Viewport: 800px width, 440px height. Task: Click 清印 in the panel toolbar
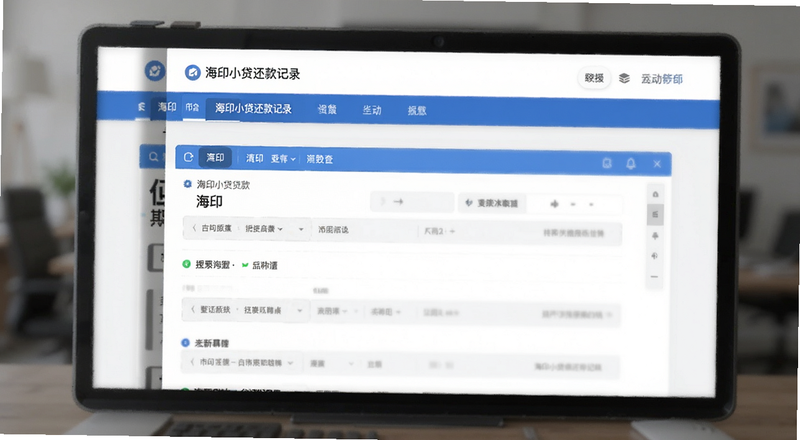point(255,158)
